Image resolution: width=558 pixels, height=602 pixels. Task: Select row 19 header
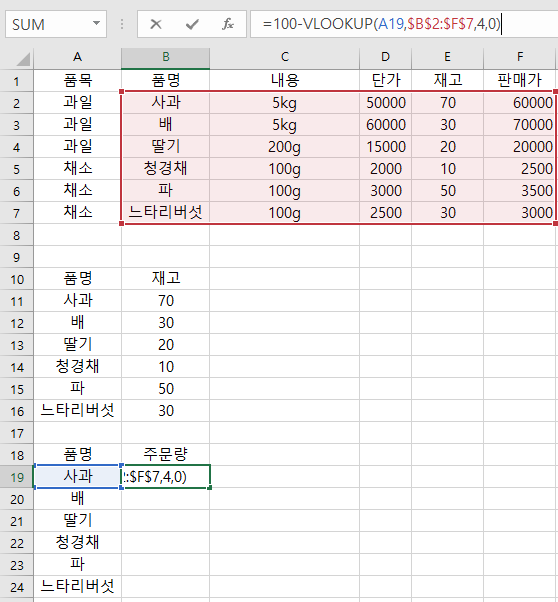click(x=17, y=477)
